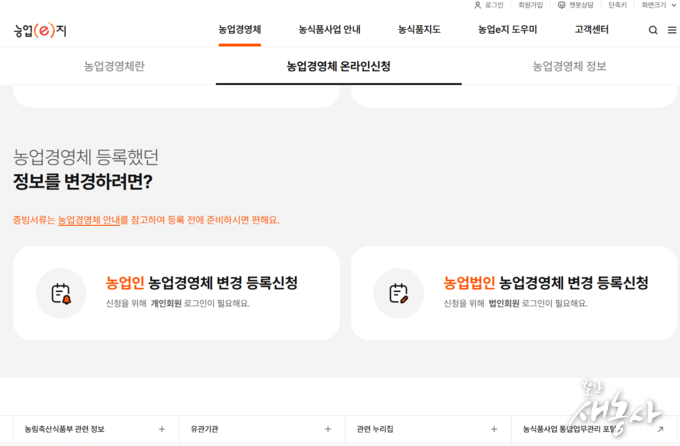Image resolution: width=680 pixels, height=446 pixels.
Task: Click the 농업법인 변경 등록신청 calendar icon
Action: point(399,293)
